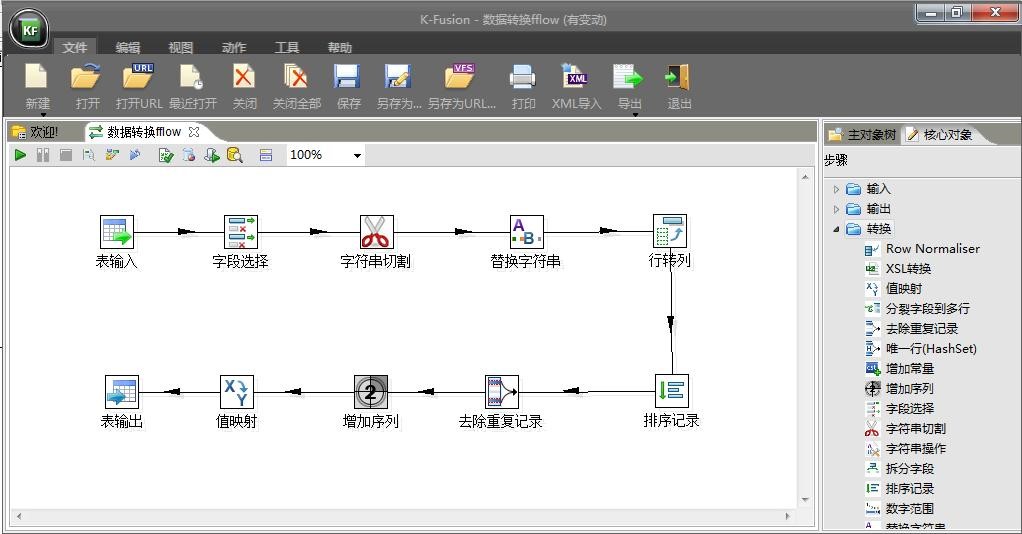Open the 编辑 menu
This screenshot has width=1022, height=534.
click(128, 48)
